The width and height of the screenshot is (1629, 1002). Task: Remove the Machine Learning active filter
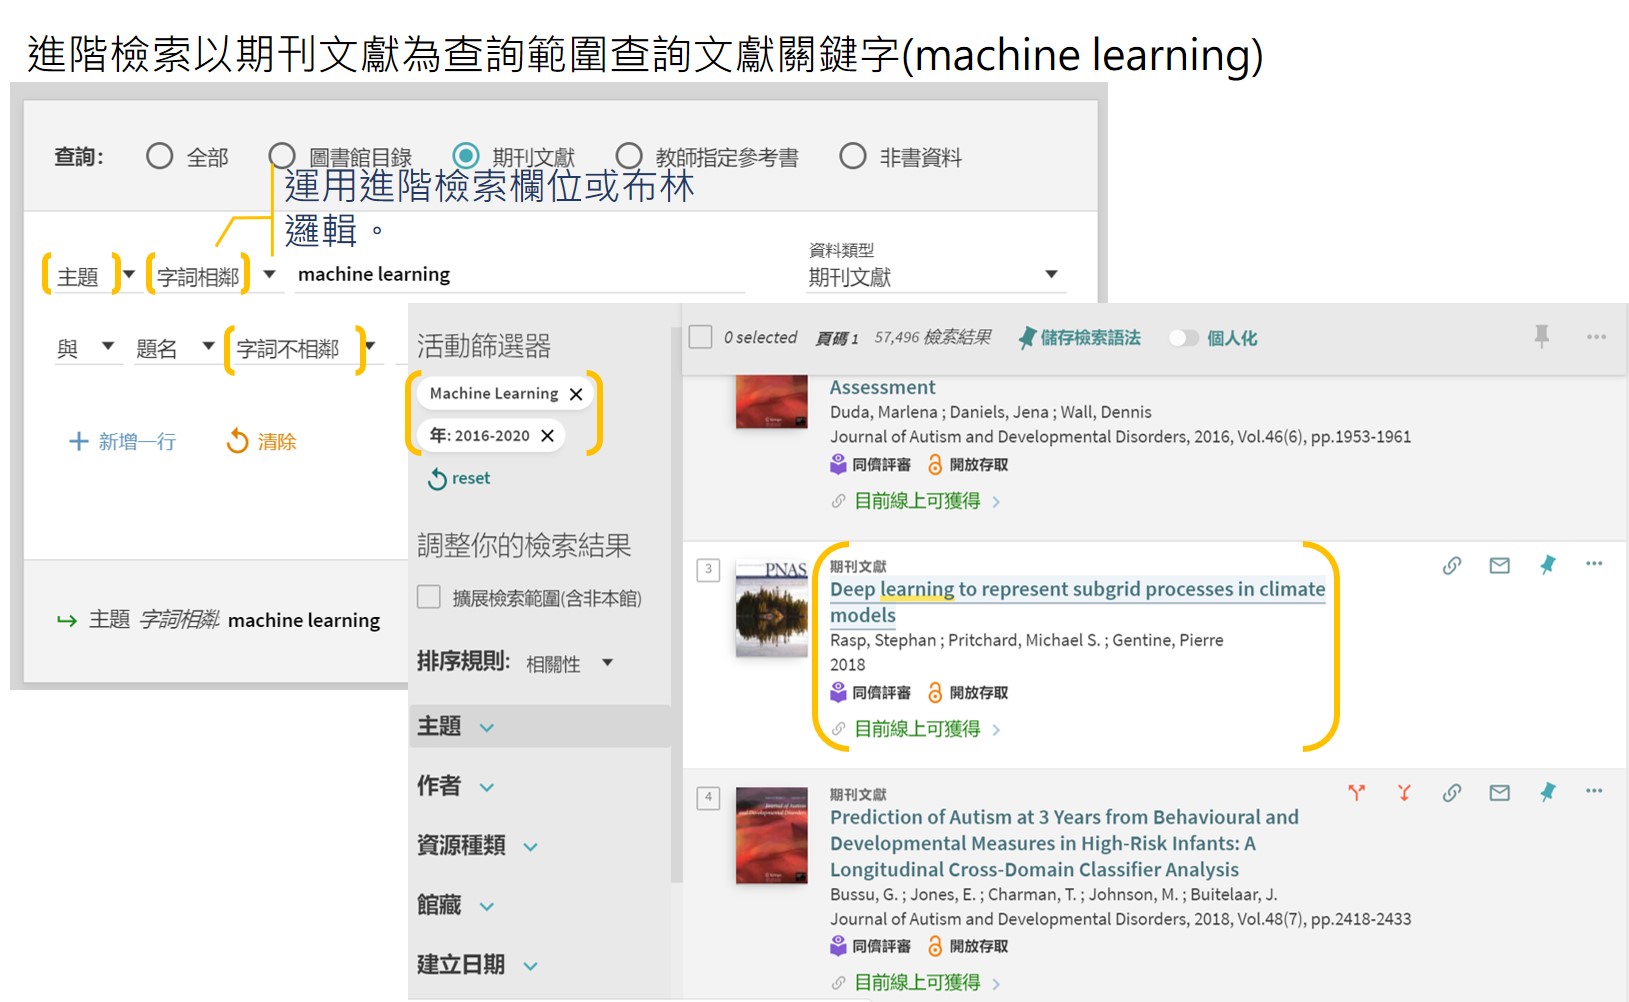[576, 394]
